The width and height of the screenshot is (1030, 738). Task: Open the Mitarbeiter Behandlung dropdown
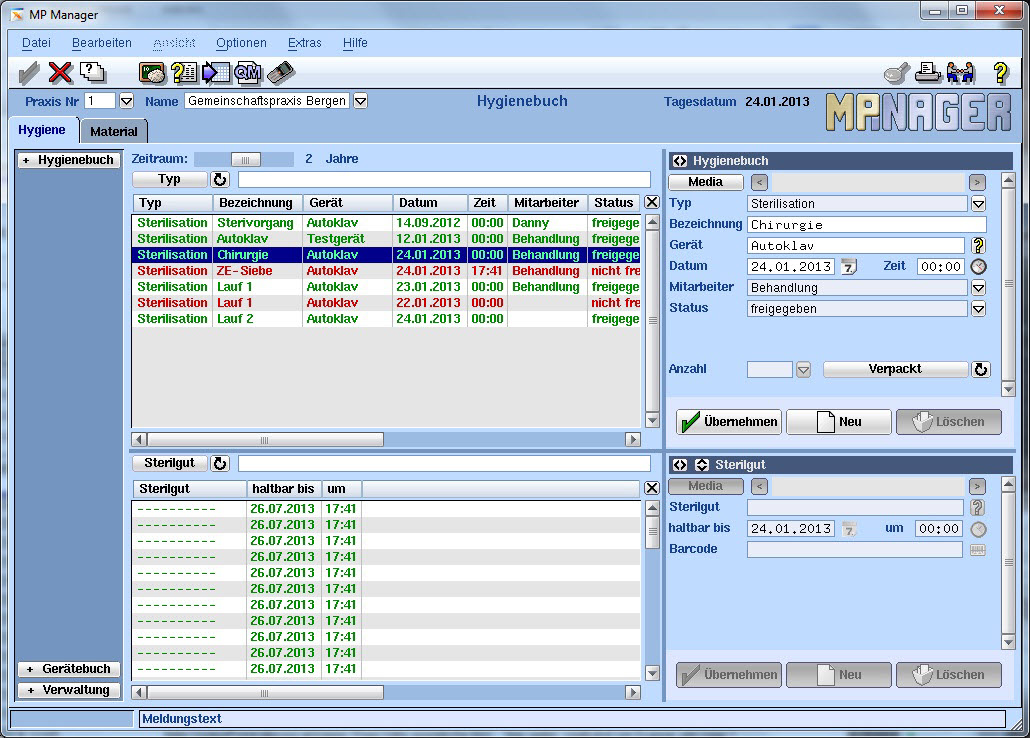(x=978, y=288)
